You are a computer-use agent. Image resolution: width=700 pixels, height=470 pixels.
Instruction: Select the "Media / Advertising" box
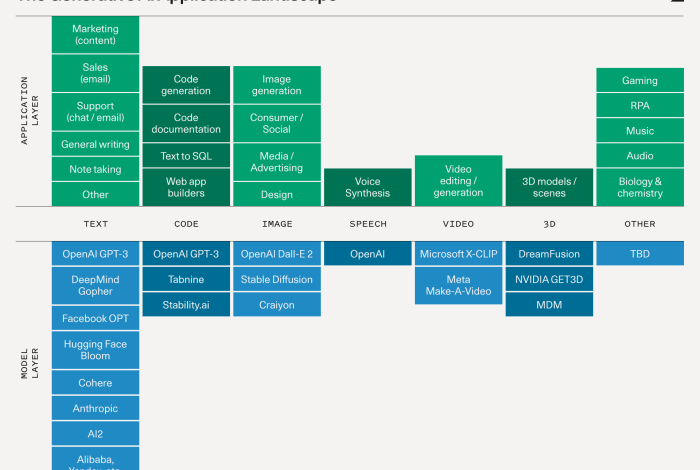pyautogui.click(x=277, y=162)
